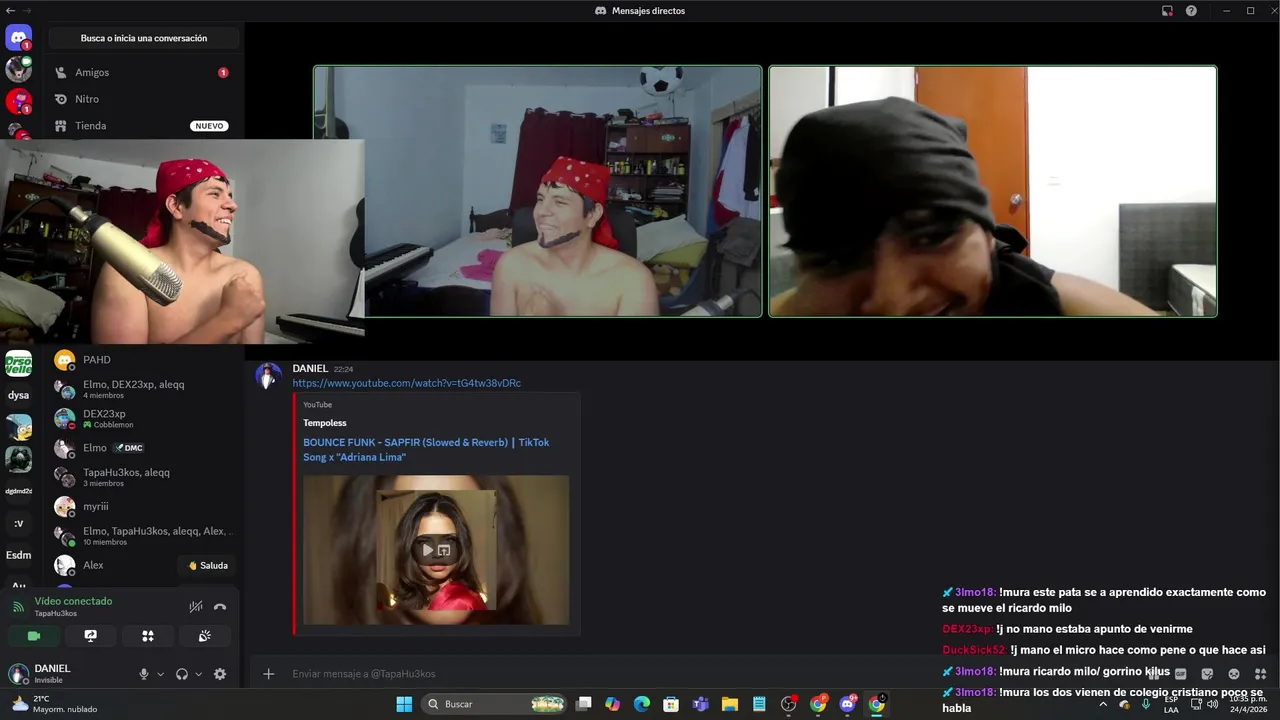Open the PAHD direct message
This screenshot has width=1280, height=720.
143,360
